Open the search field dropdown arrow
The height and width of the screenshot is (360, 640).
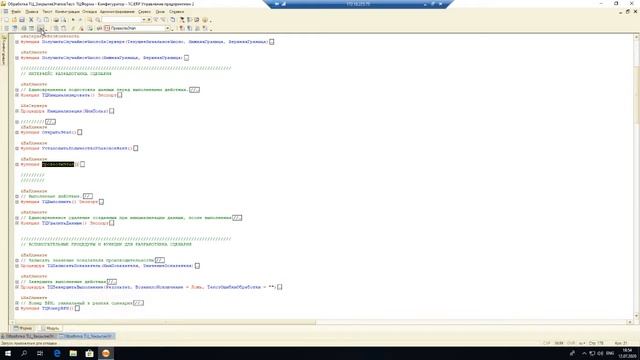click(144, 20)
